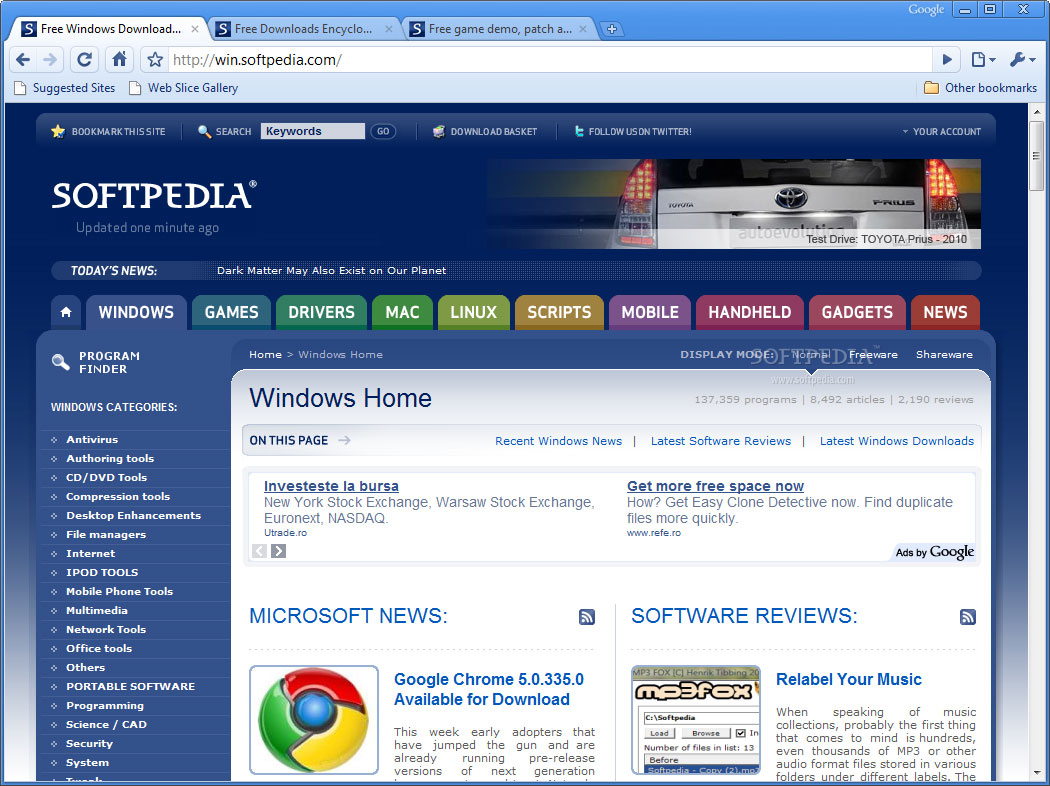1050x786 pixels.
Task: Reload the page with the refresh icon
Action: pyautogui.click(x=84, y=60)
